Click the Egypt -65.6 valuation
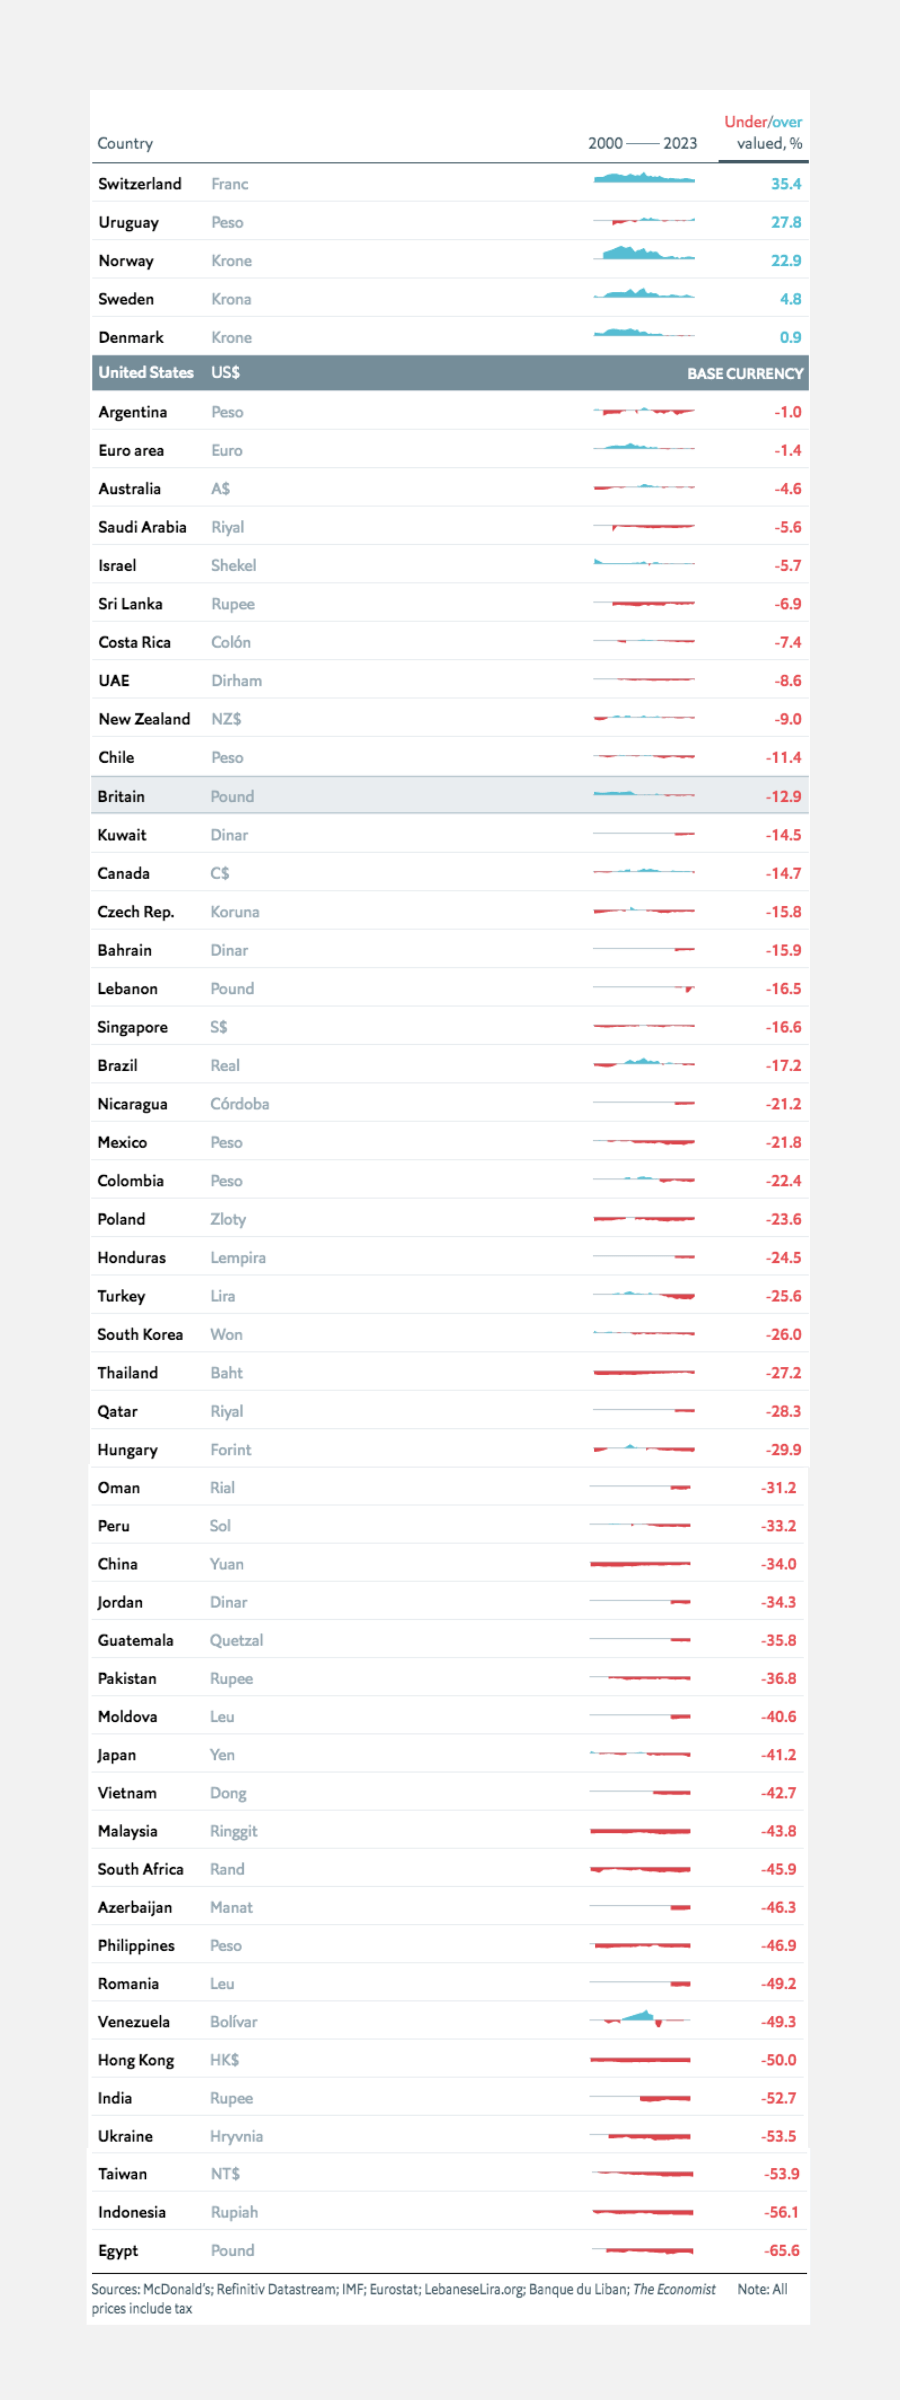Image resolution: width=900 pixels, height=2400 pixels. tap(782, 2250)
